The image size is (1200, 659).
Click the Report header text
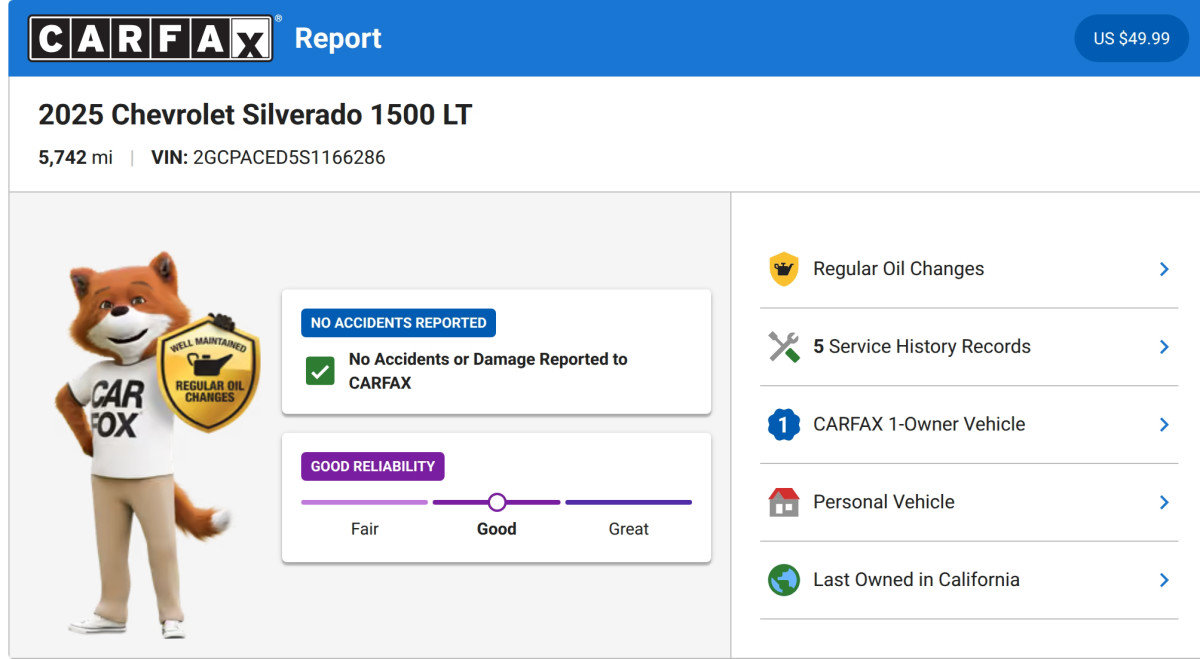[338, 38]
